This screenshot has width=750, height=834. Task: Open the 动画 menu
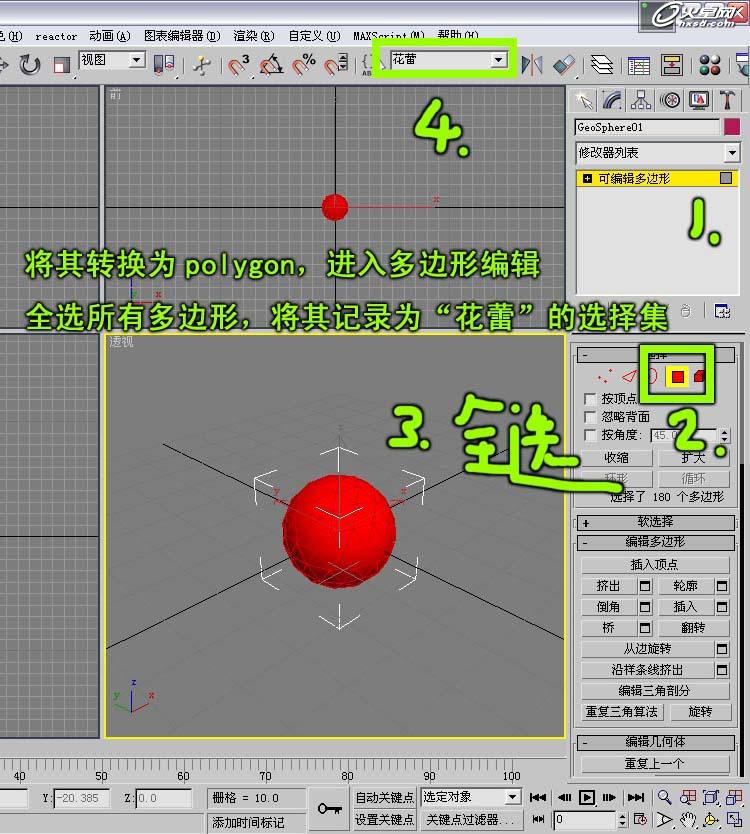(x=109, y=36)
